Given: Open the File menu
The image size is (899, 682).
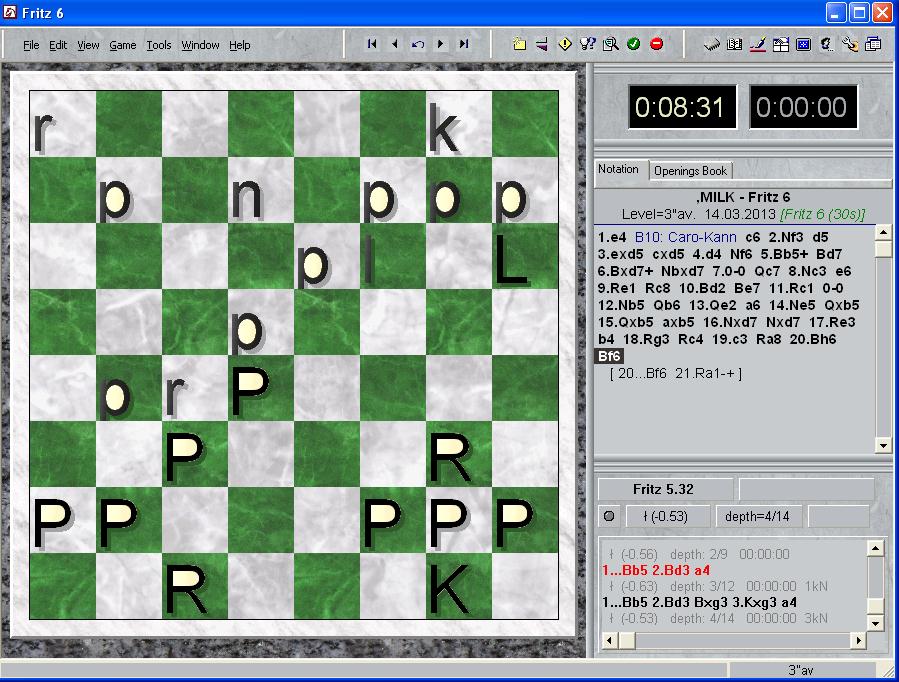Looking at the screenshot, I should tap(31, 45).
